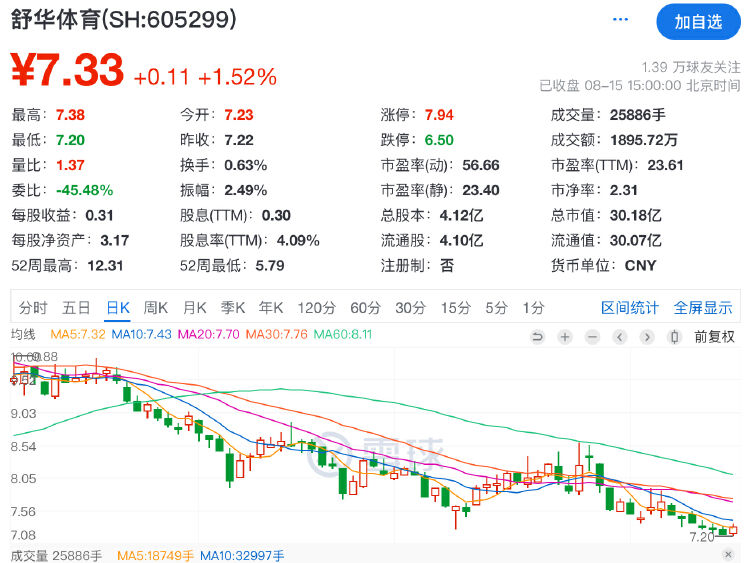
Task: Click the 最低 value 7.20
Action: tap(70, 140)
